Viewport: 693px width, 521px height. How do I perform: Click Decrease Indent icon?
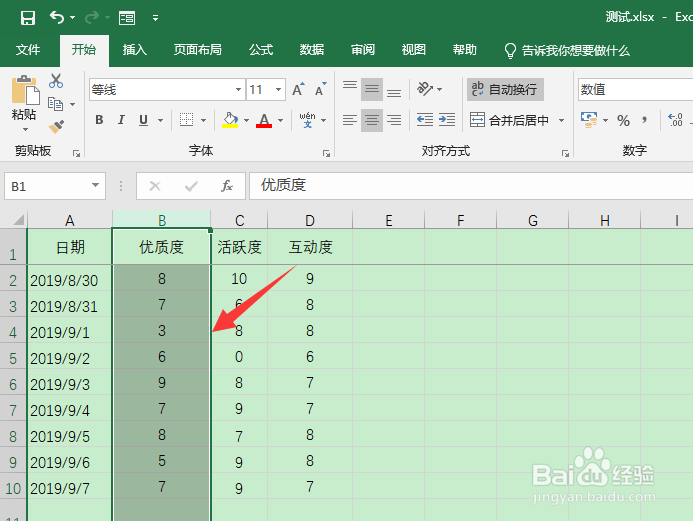tap(425, 120)
